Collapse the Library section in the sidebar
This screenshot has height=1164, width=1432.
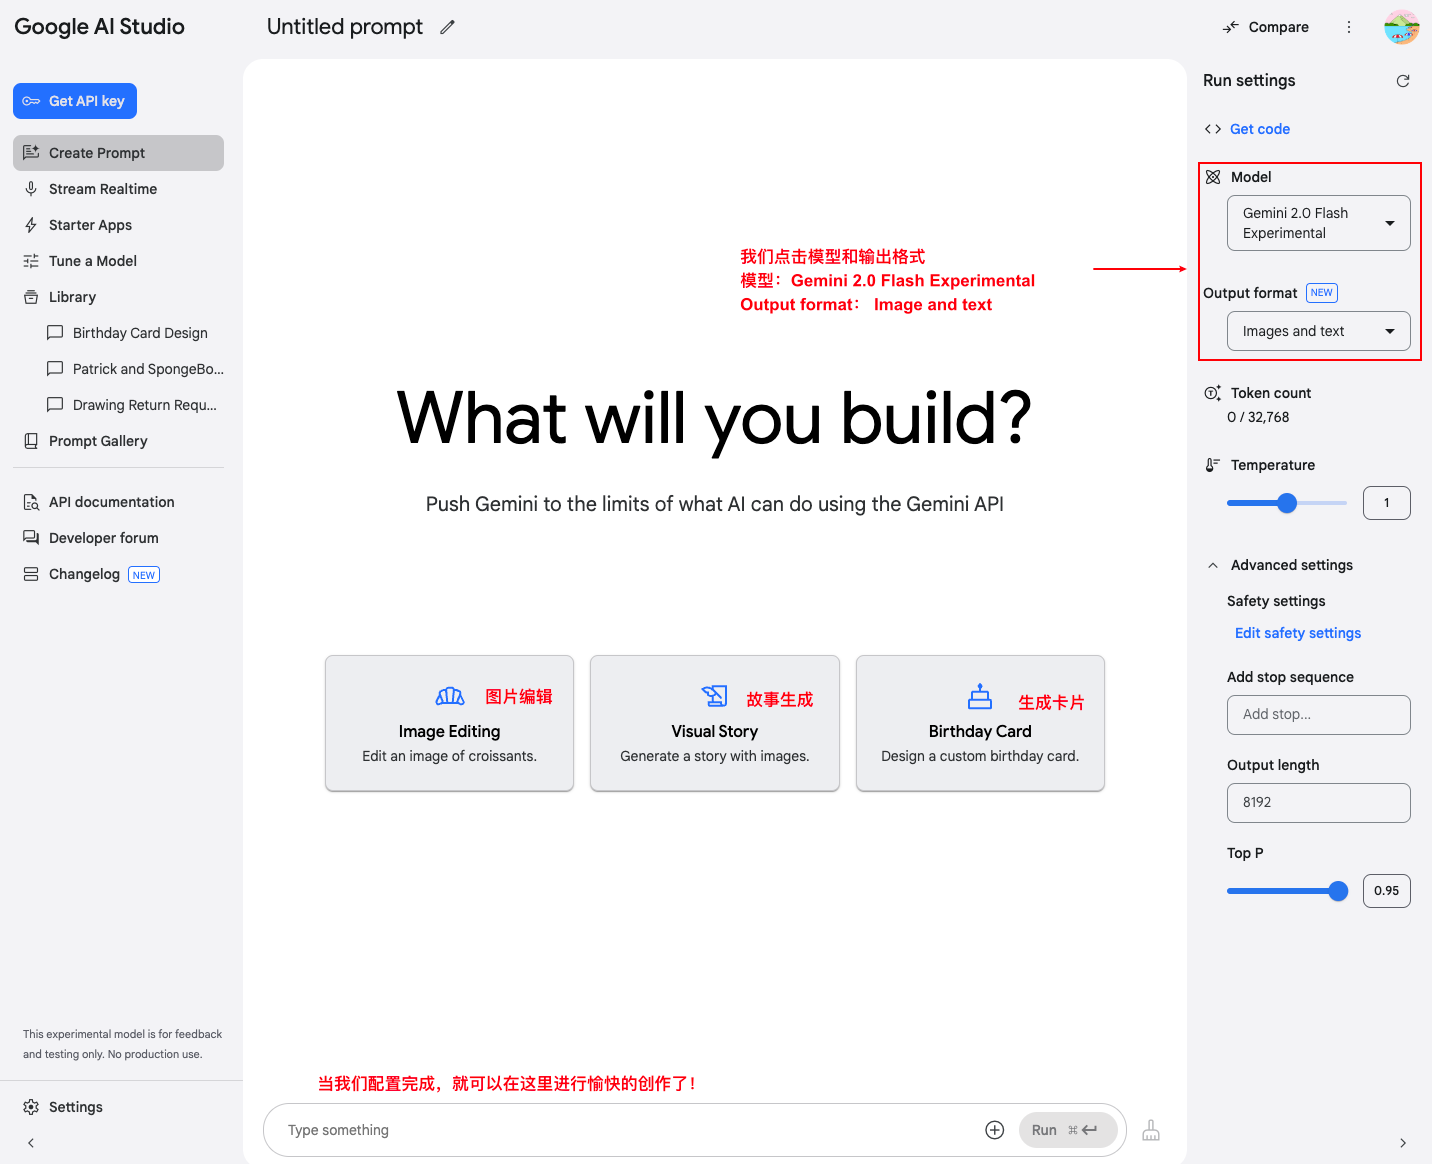click(72, 297)
